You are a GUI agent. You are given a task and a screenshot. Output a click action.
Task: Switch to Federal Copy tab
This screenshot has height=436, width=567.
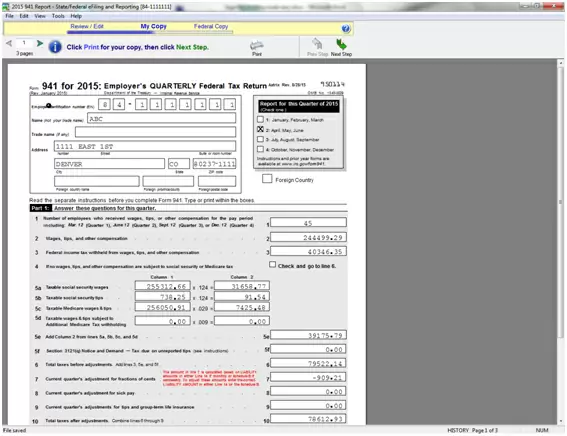coord(211,26)
